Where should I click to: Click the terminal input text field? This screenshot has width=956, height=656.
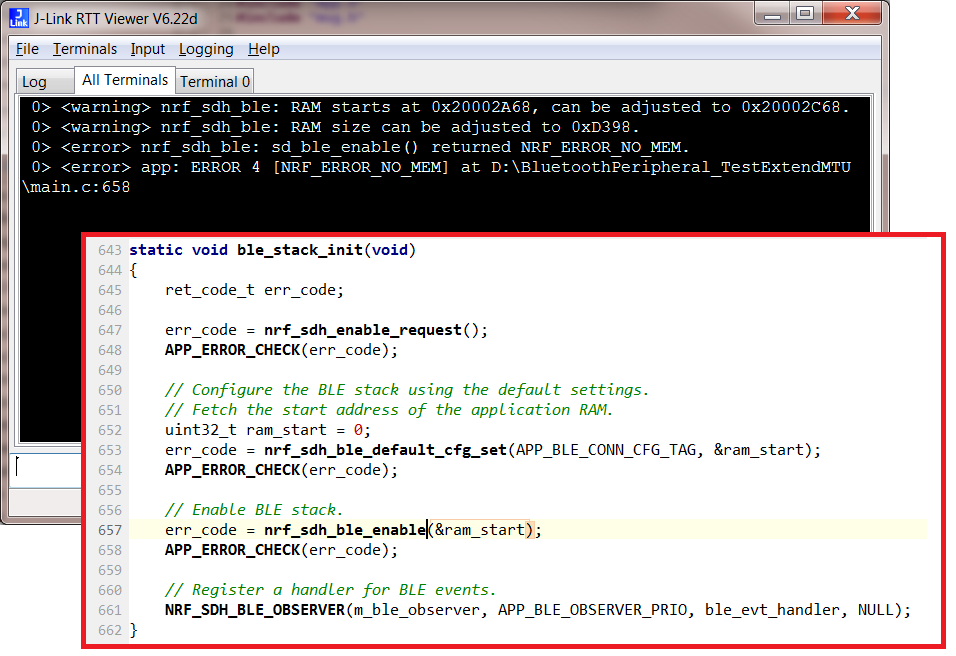(x=46, y=469)
